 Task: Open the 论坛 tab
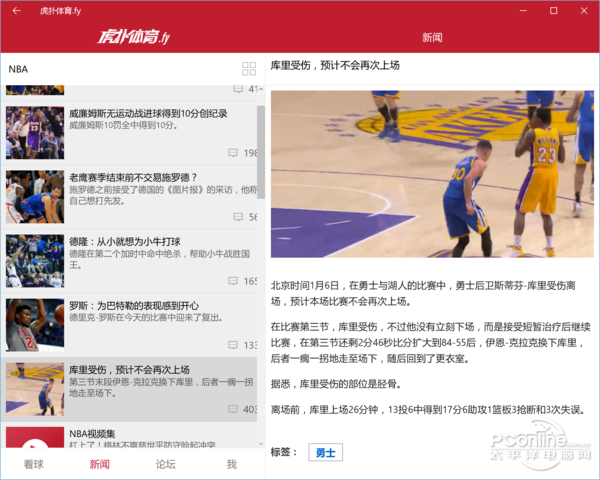pyautogui.click(x=165, y=464)
